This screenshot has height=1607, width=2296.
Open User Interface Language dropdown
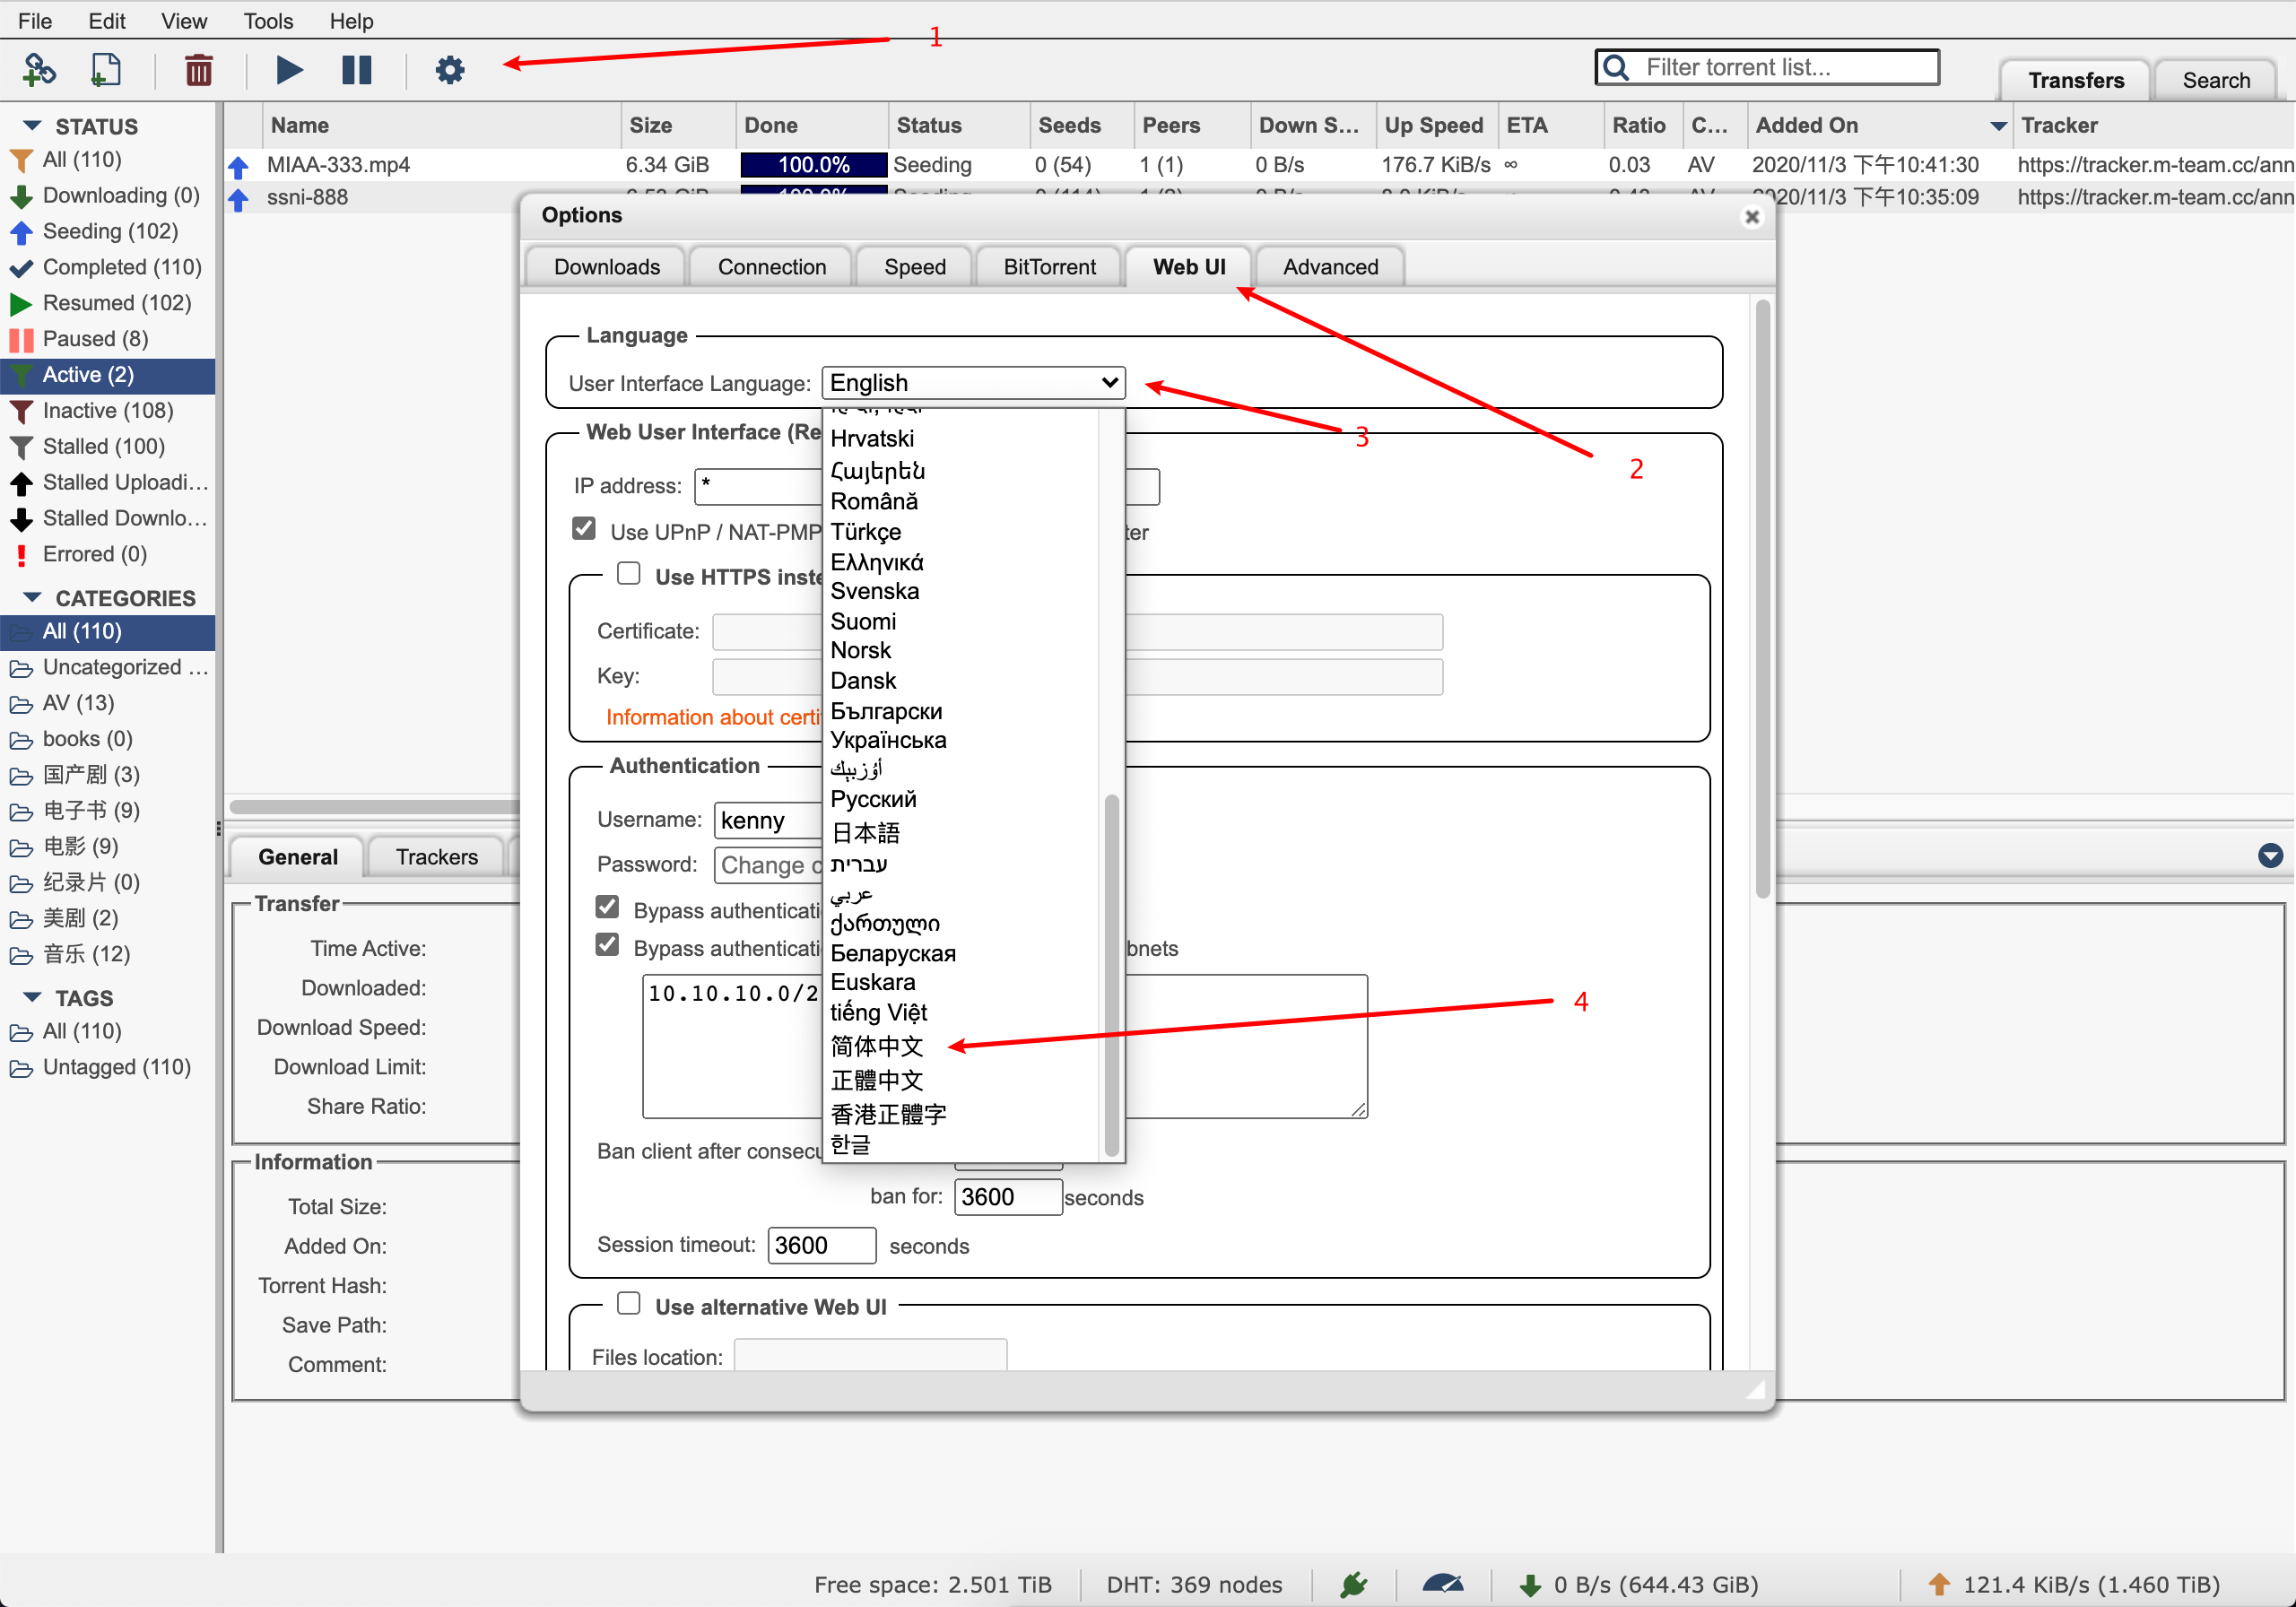click(974, 383)
